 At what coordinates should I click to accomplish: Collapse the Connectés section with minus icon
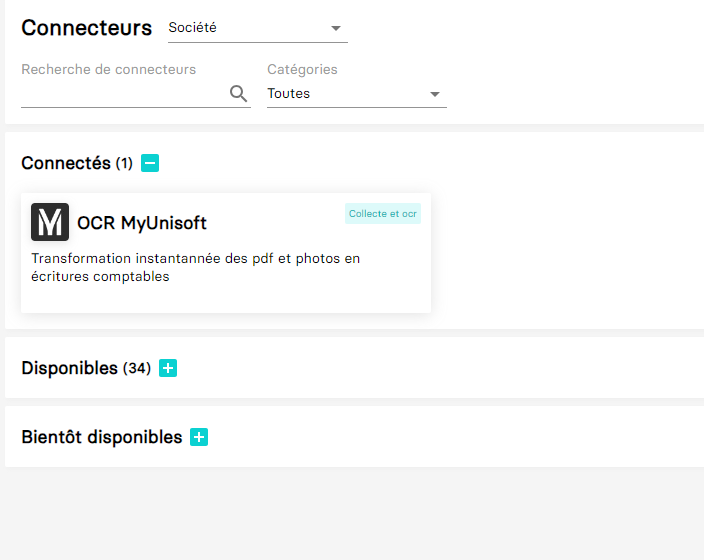pyautogui.click(x=150, y=163)
